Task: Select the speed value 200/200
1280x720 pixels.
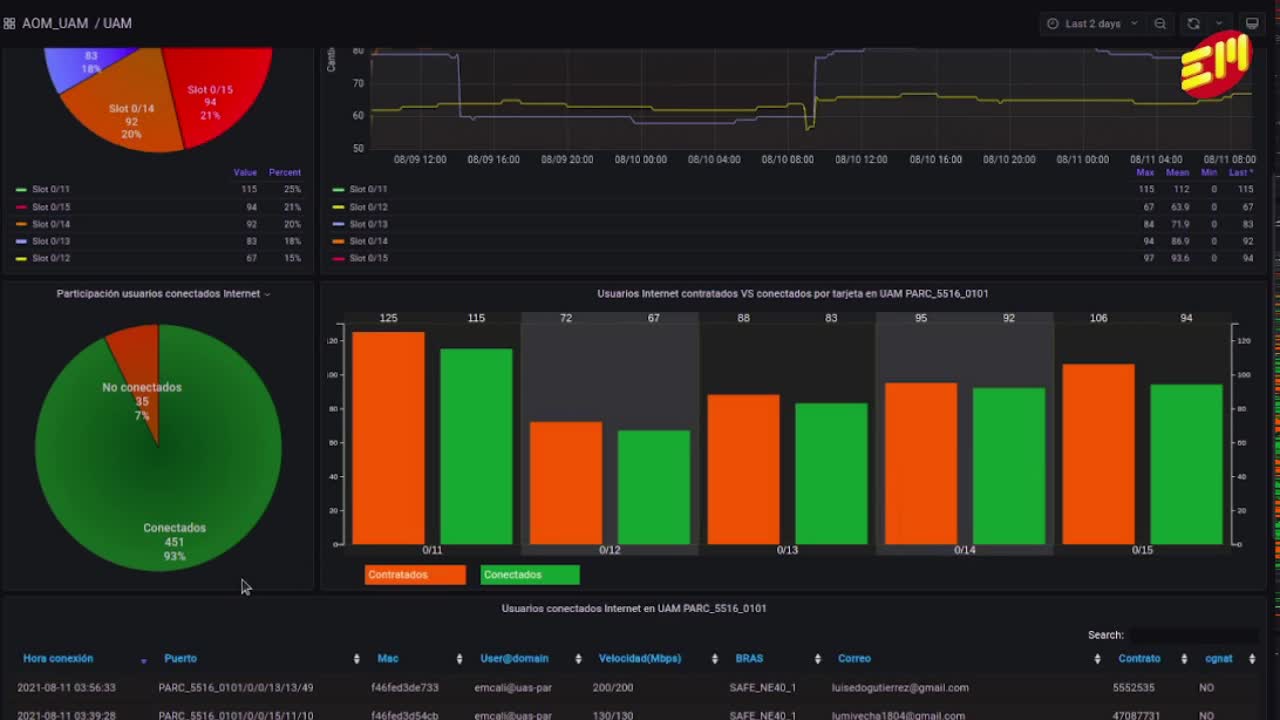Action: [612, 688]
